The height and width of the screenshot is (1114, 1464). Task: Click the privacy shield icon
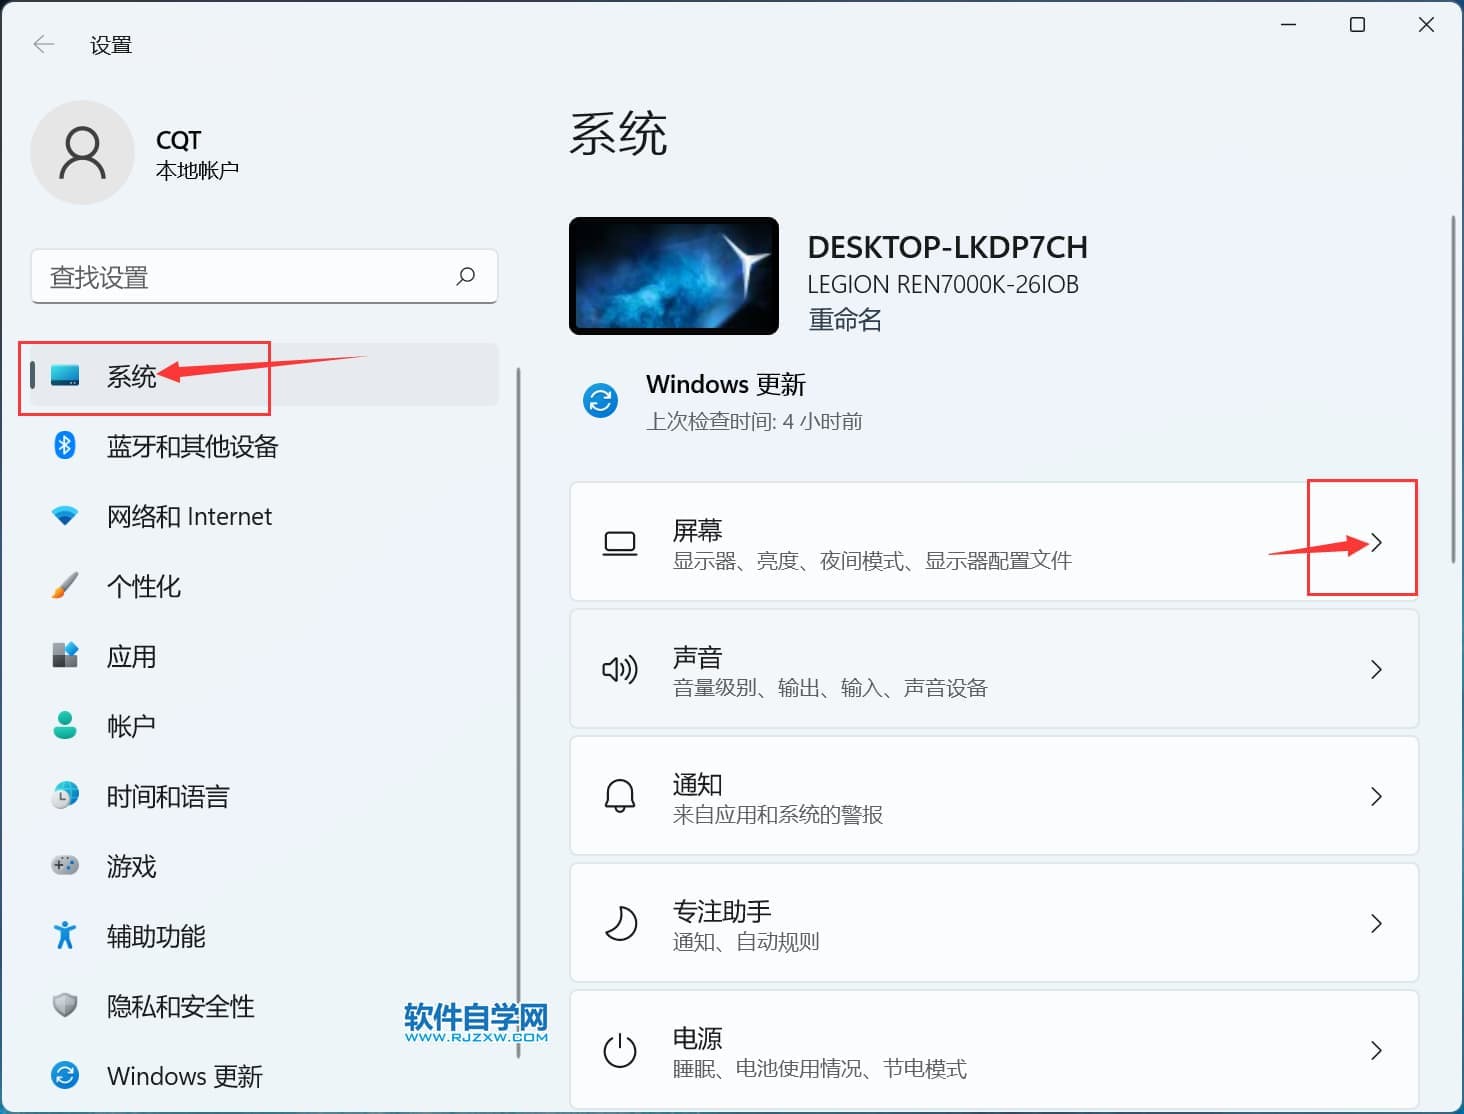tap(65, 1004)
